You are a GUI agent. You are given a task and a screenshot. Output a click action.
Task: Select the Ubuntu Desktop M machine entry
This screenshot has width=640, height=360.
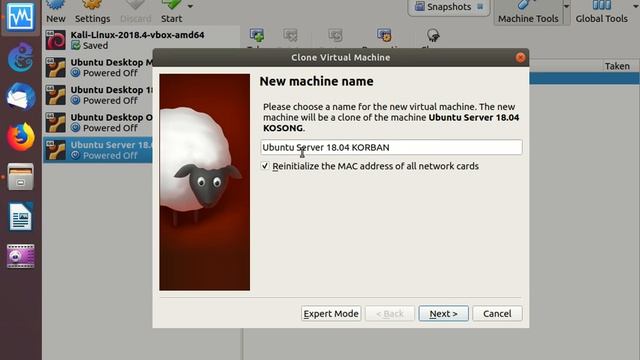pyautogui.click(x=98, y=67)
